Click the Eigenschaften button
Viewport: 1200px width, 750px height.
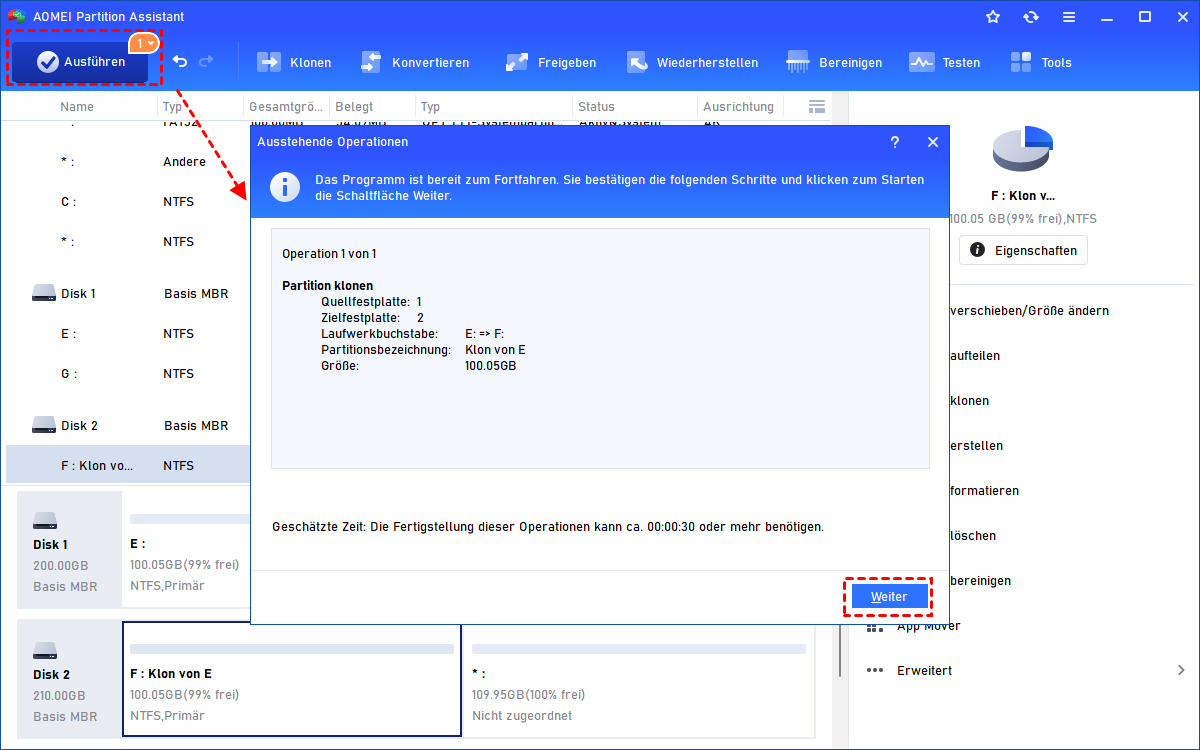pyautogui.click(x=1023, y=250)
